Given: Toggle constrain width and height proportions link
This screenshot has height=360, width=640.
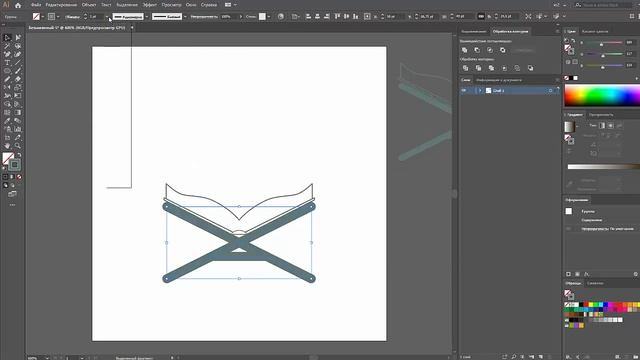Looking at the screenshot, I should [481, 16].
